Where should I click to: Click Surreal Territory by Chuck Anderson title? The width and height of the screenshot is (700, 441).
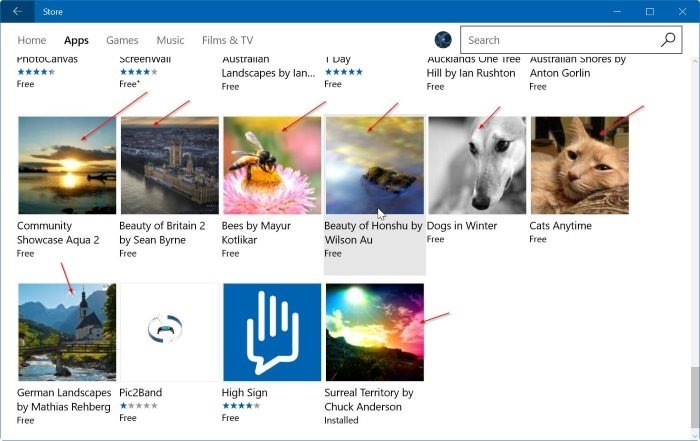(x=369, y=400)
